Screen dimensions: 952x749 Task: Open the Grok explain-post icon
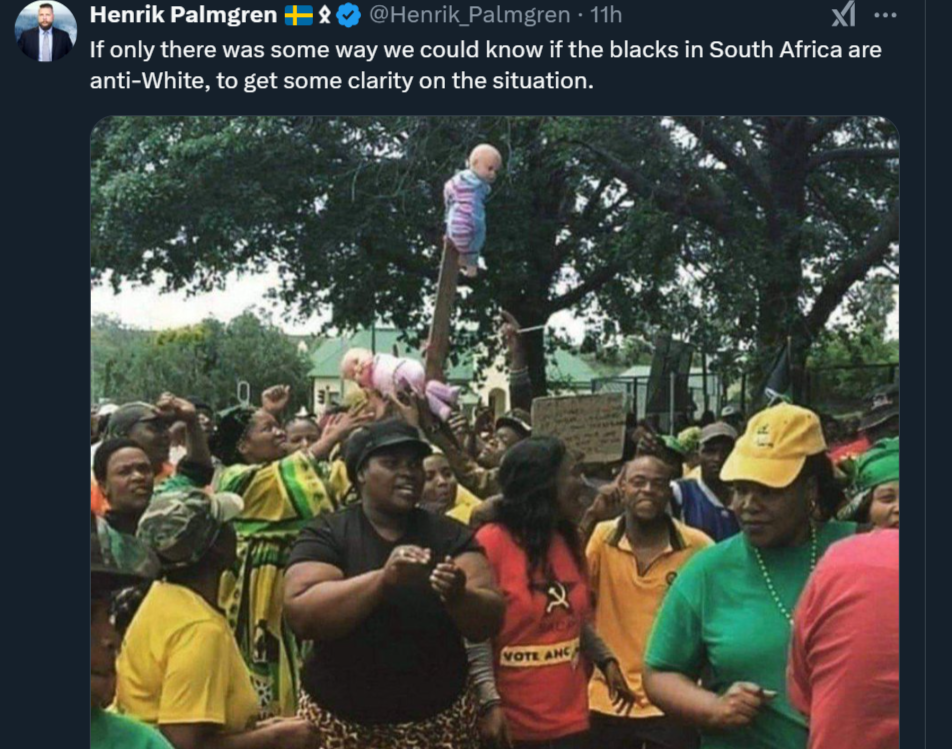[x=843, y=14]
